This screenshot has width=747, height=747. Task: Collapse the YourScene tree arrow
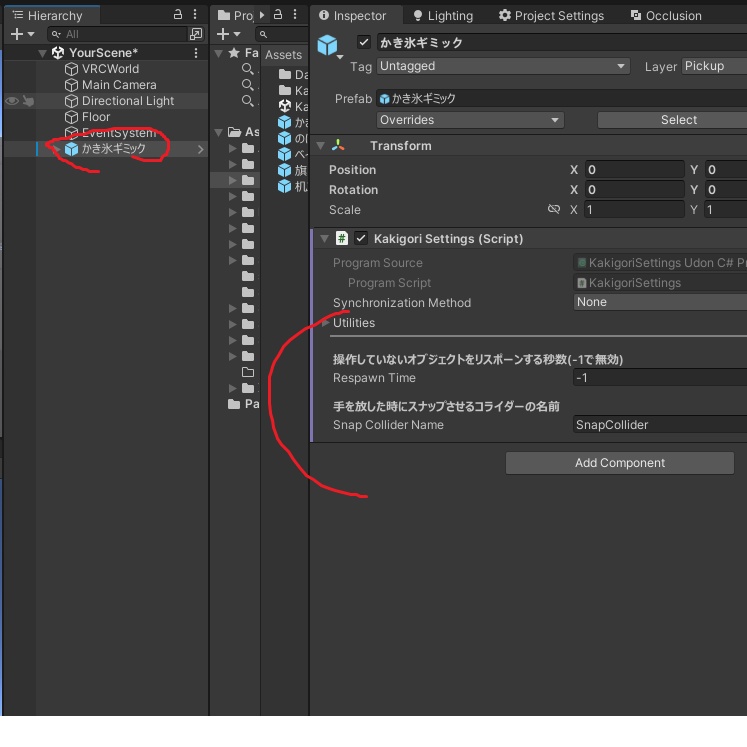[x=42, y=53]
